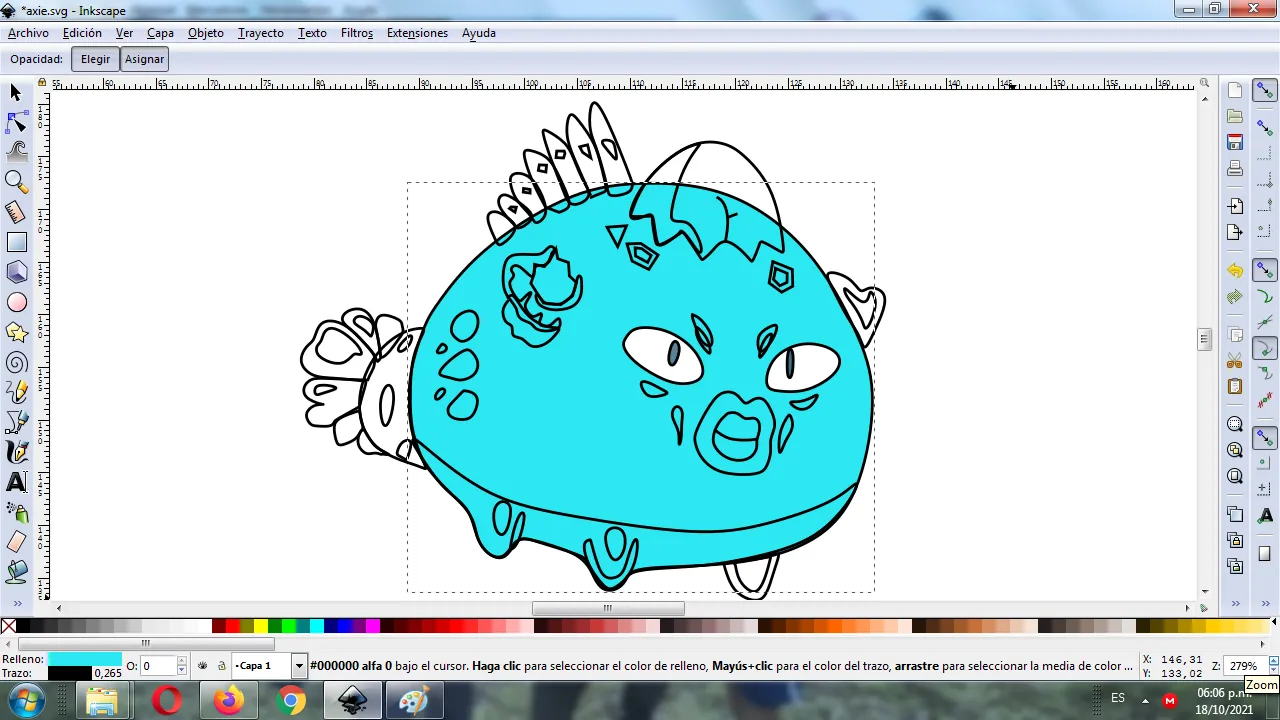Pick the red palette swatch

click(232, 626)
